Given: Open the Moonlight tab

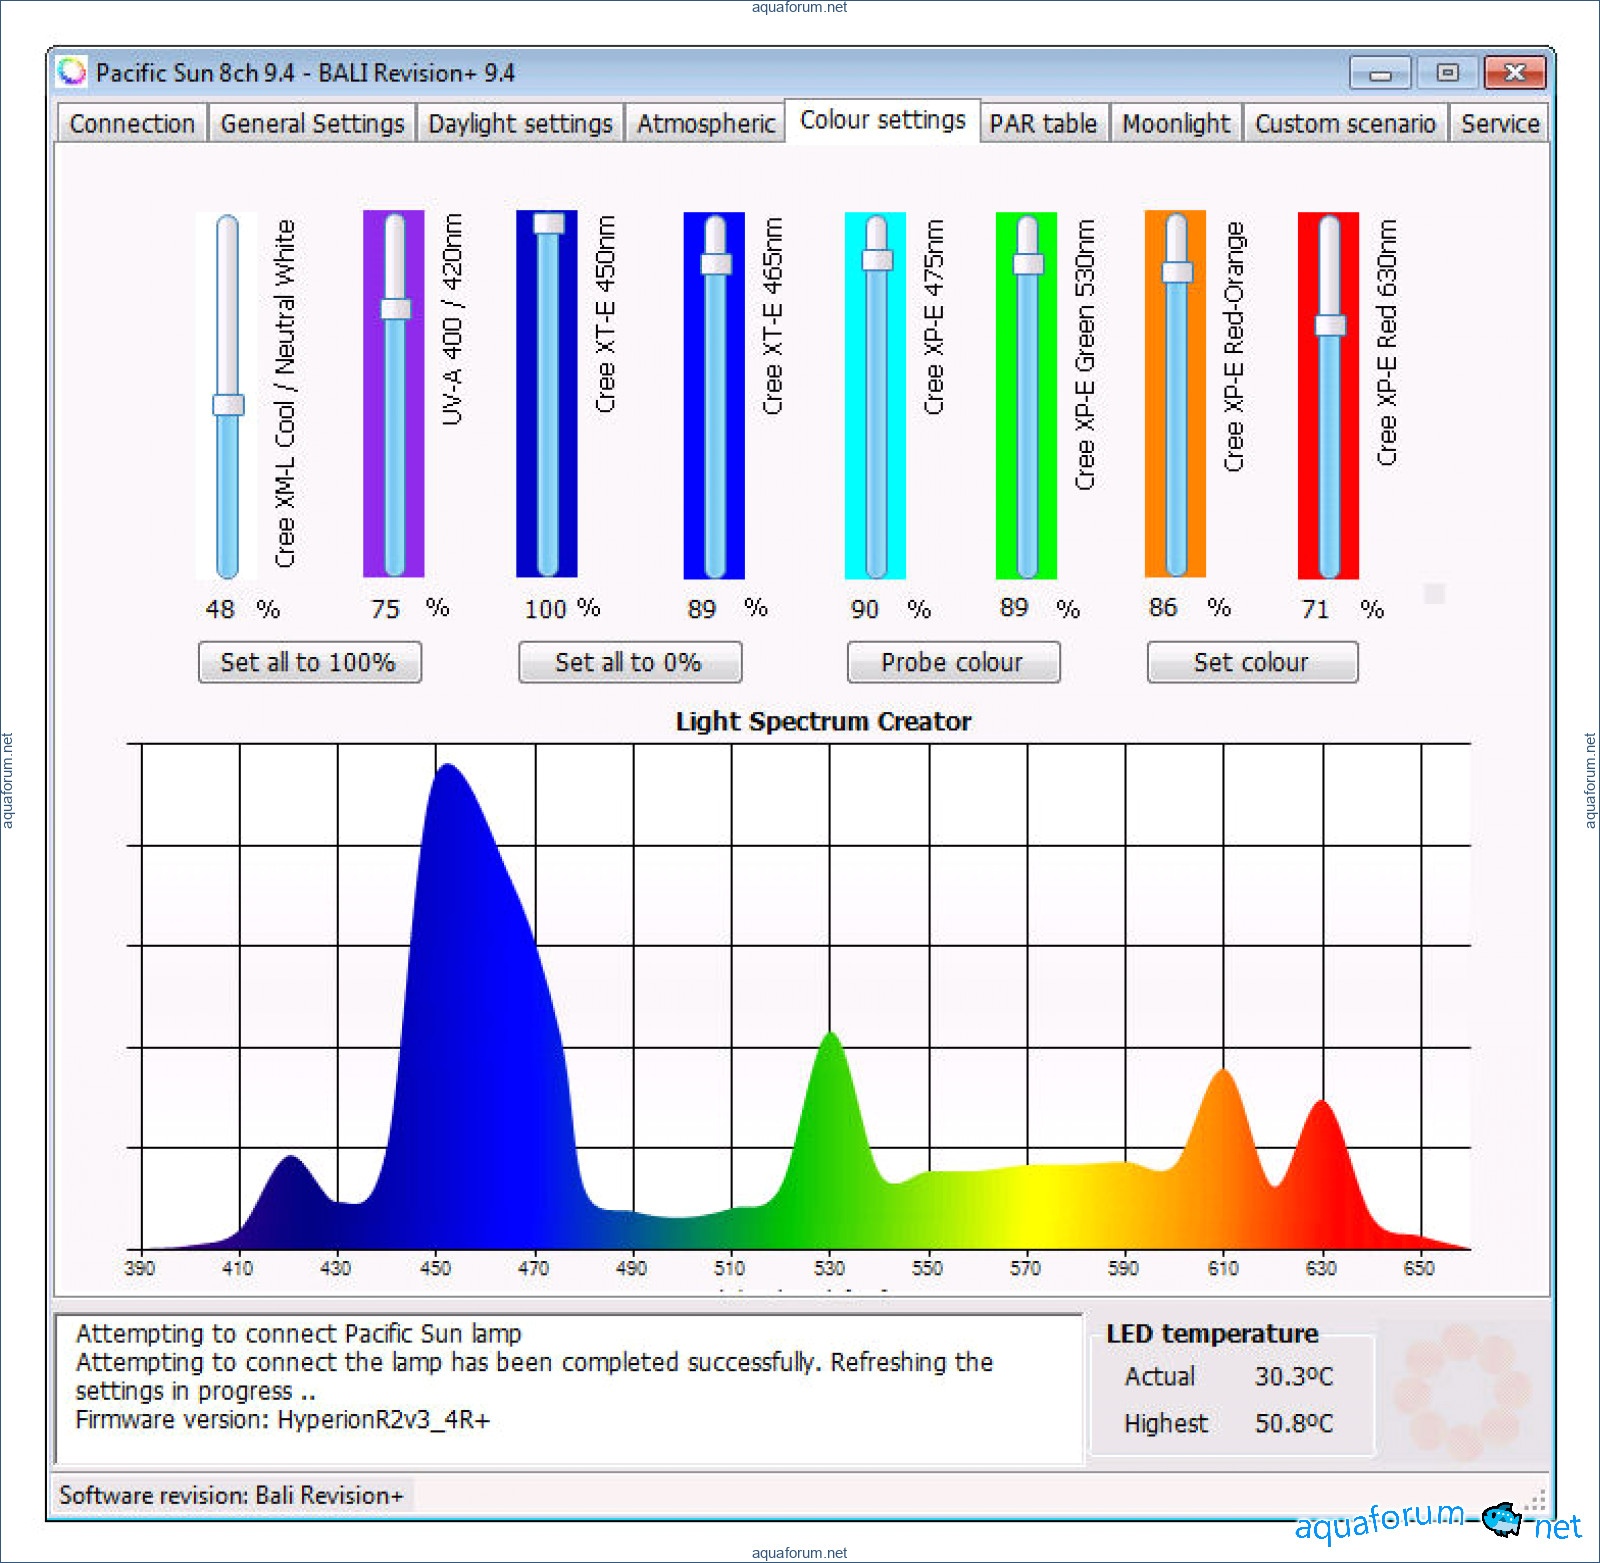Looking at the screenshot, I should (x=1176, y=124).
